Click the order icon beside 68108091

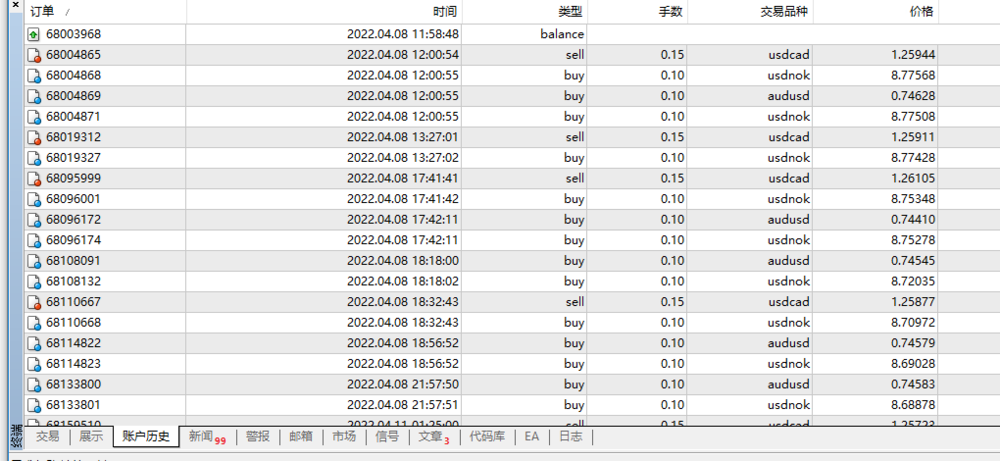(34, 261)
